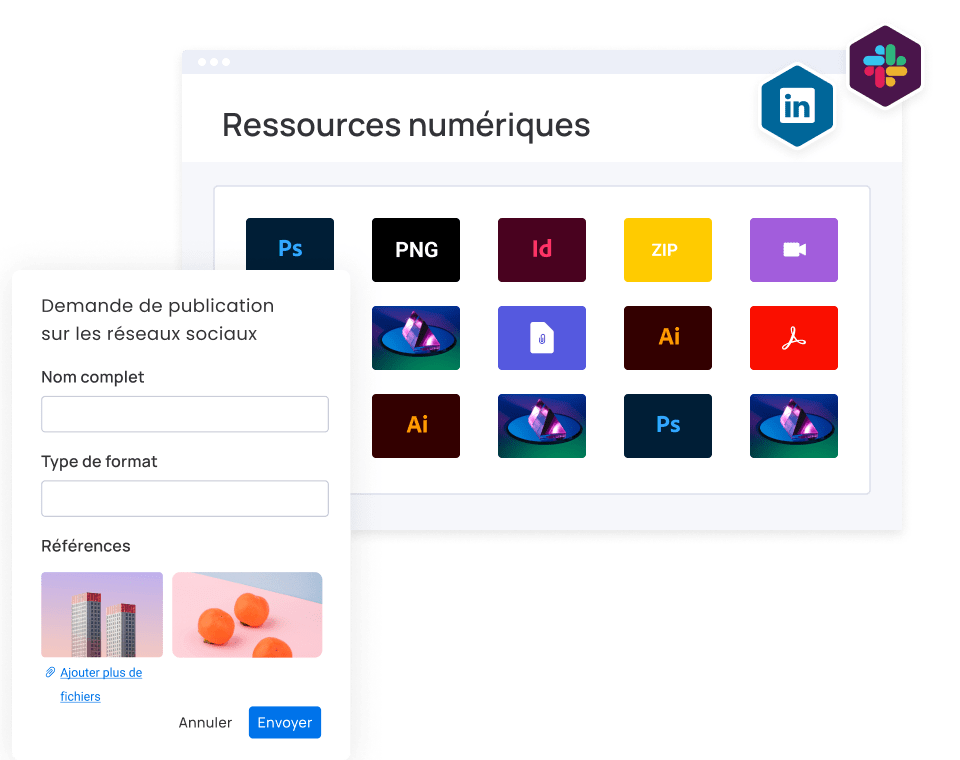Select the Ps tile in top row

290,244
